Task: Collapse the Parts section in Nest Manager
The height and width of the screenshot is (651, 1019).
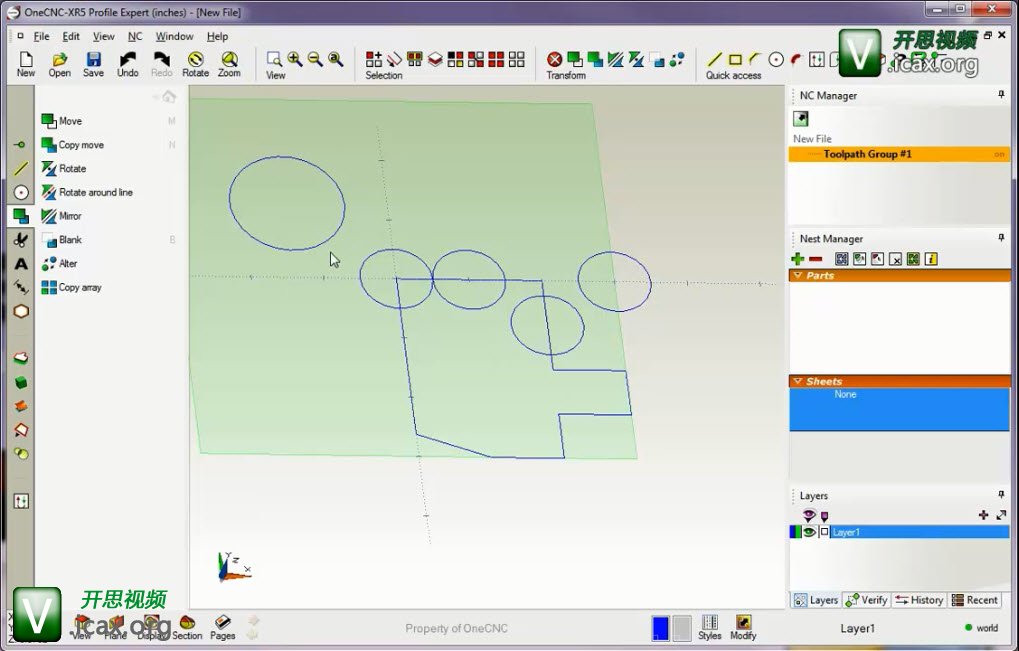Action: 798,275
